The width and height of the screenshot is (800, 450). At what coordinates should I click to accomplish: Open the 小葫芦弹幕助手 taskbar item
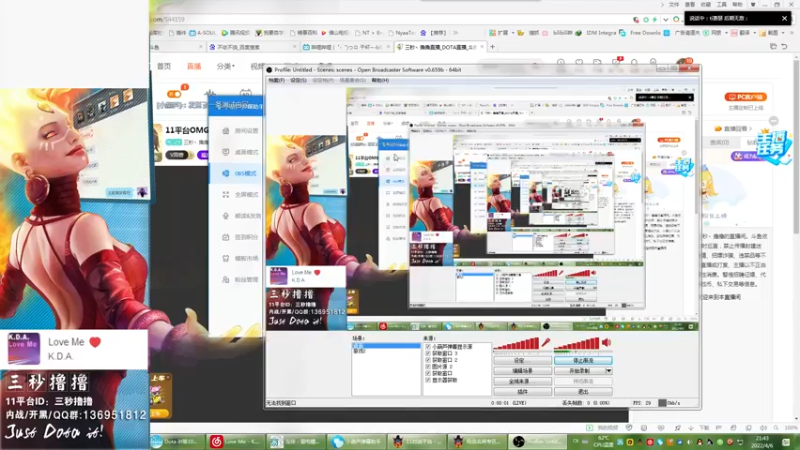click(356, 441)
